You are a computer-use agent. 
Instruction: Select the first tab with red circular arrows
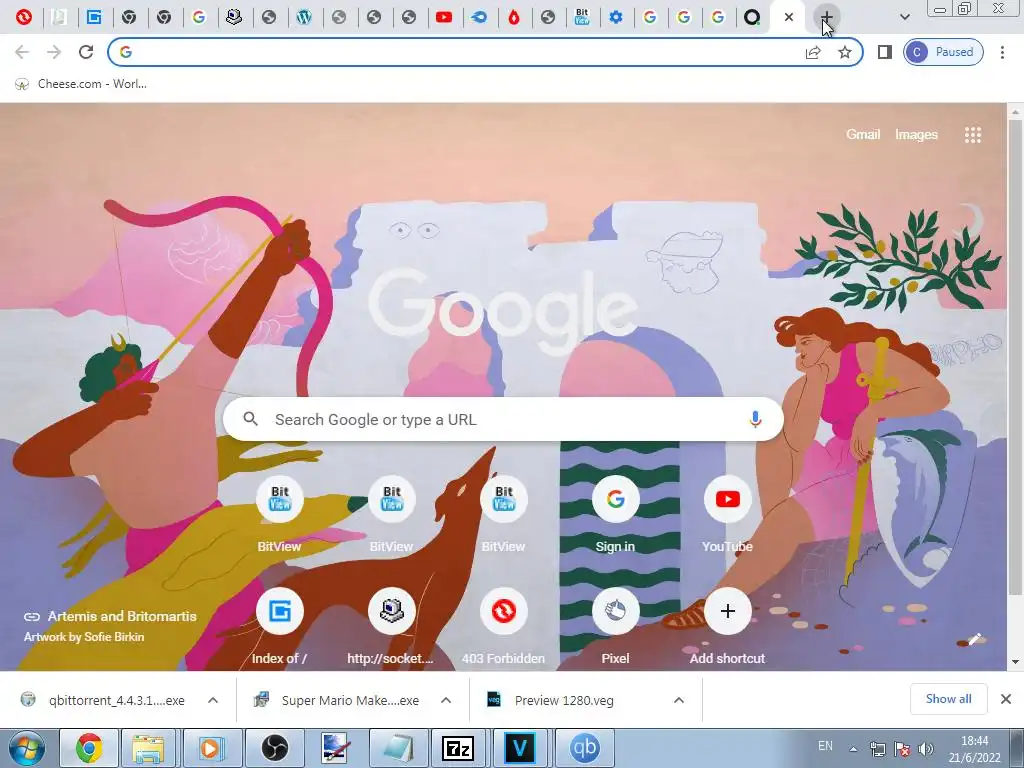24,18
